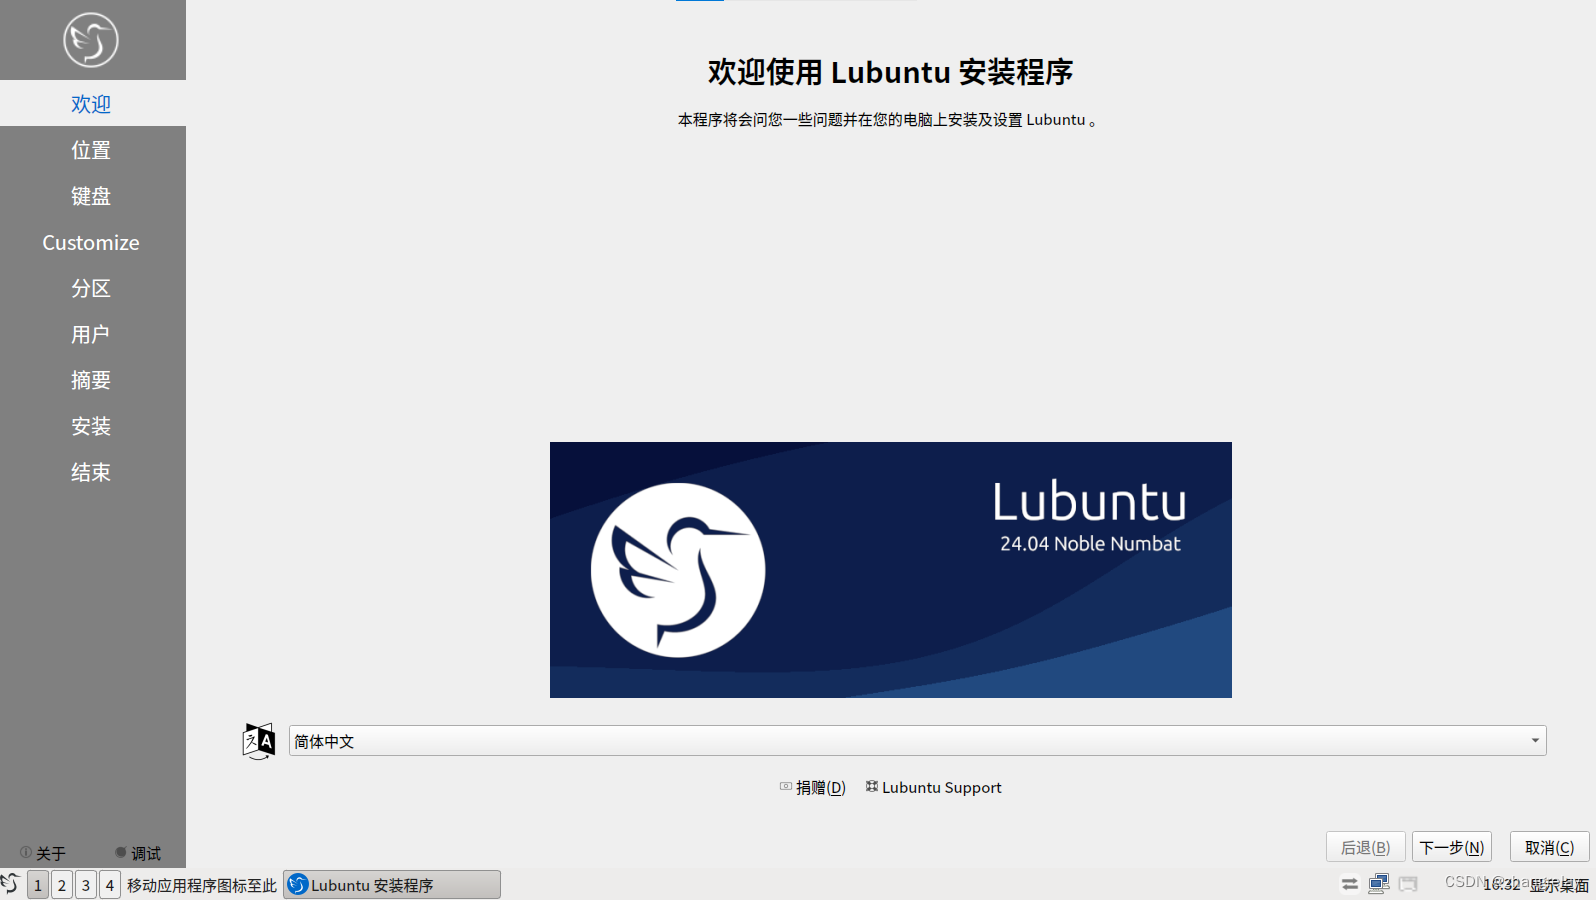This screenshot has width=1596, height=900.
Task: Click the 16:32 clock in the taskbar
Action: pos(1502,885)
